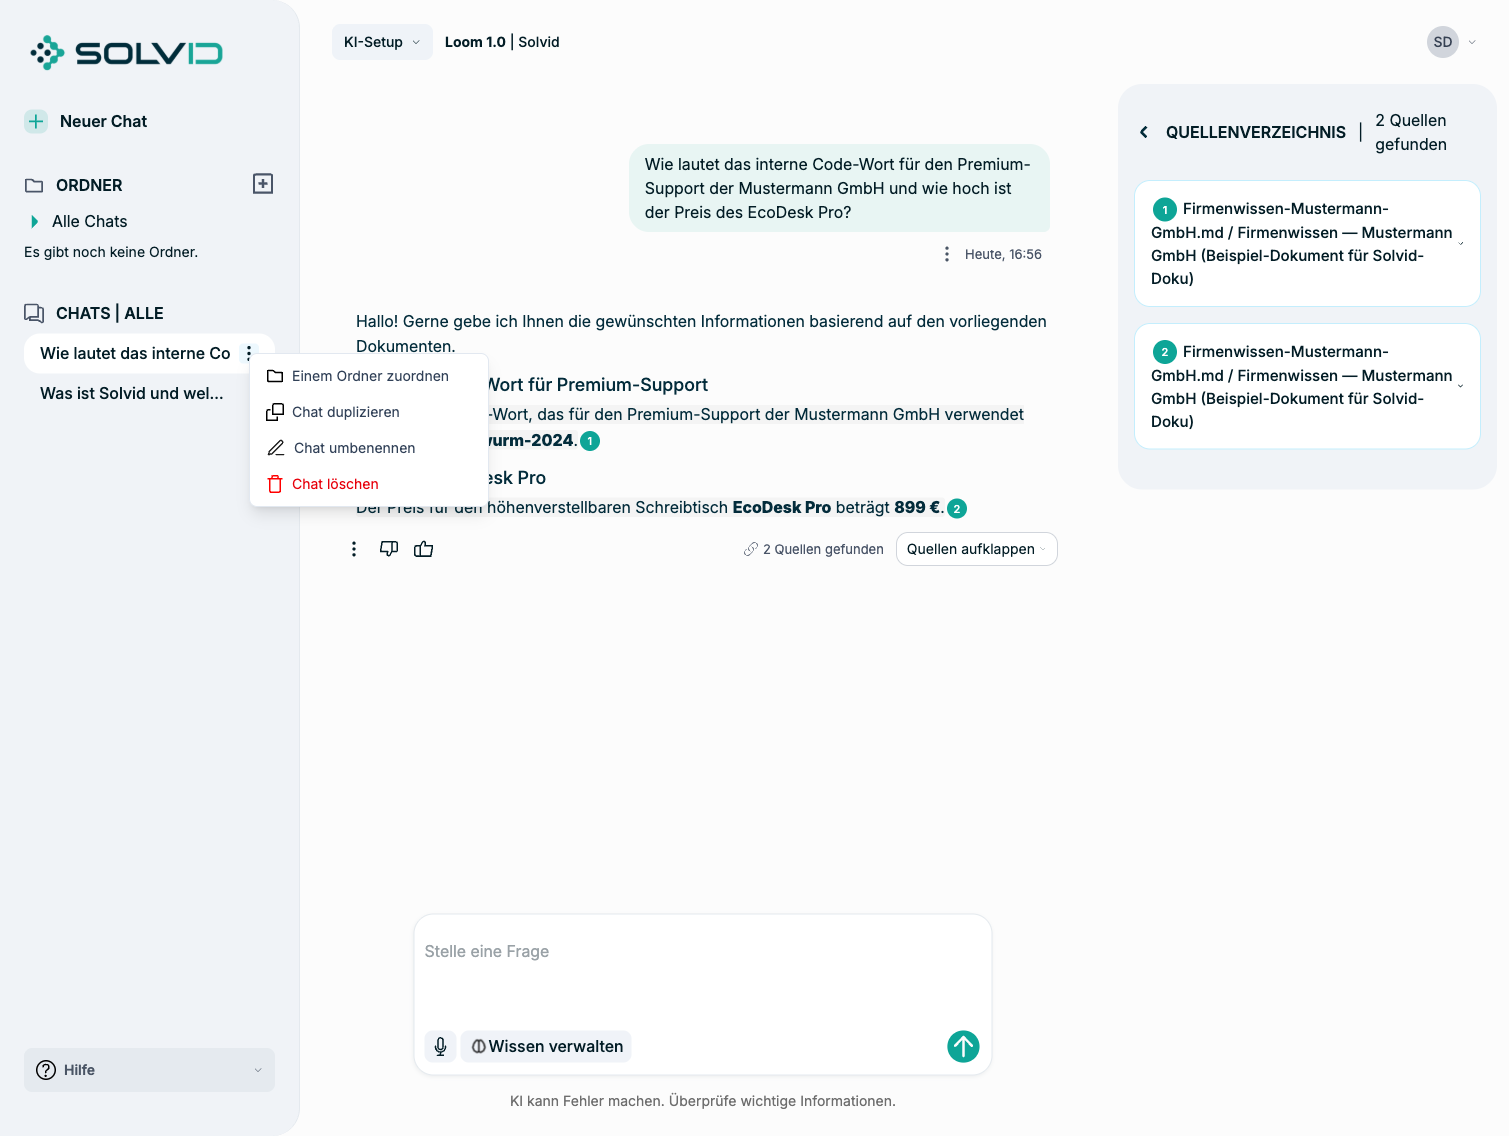Click Quellen aufklappen button

(976, 549)
